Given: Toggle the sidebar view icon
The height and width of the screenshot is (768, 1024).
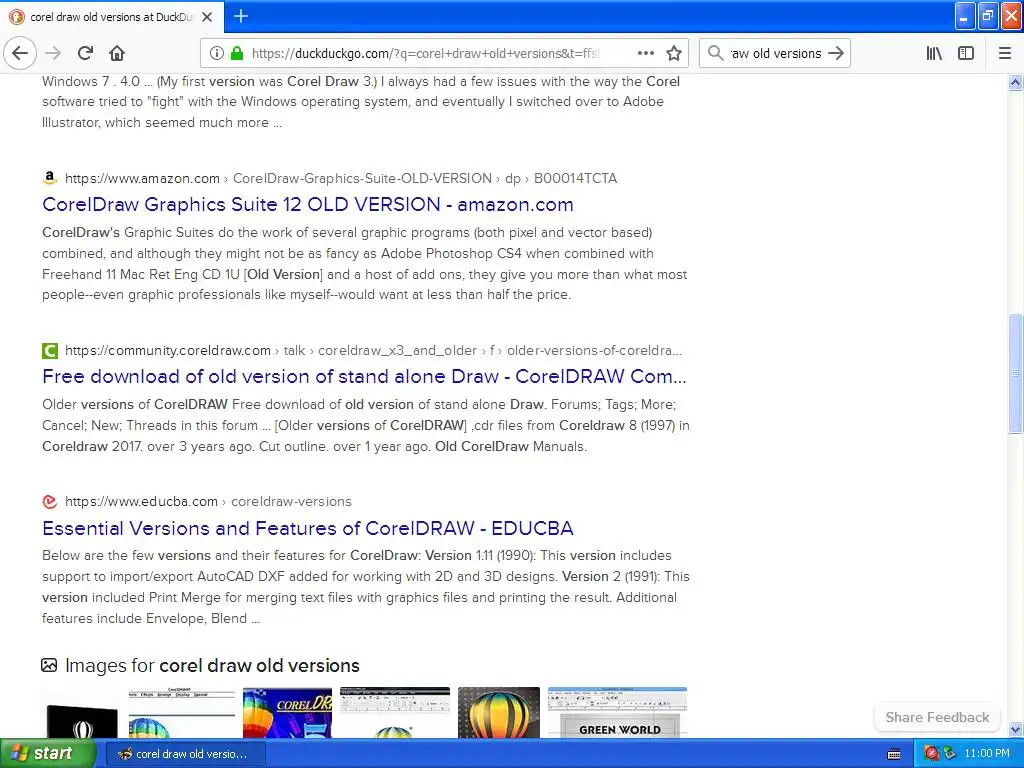Looking at the screenshot, I should click(x=966, y=53).
